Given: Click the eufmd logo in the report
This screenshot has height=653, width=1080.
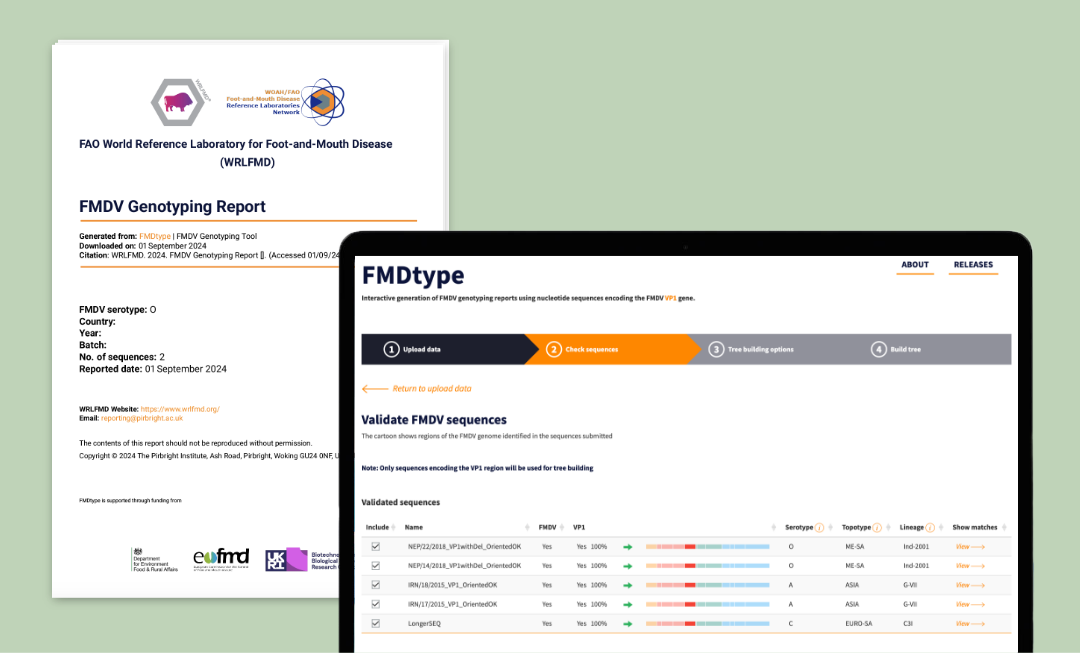Looking at the screenshot, I should click(221, 559).
